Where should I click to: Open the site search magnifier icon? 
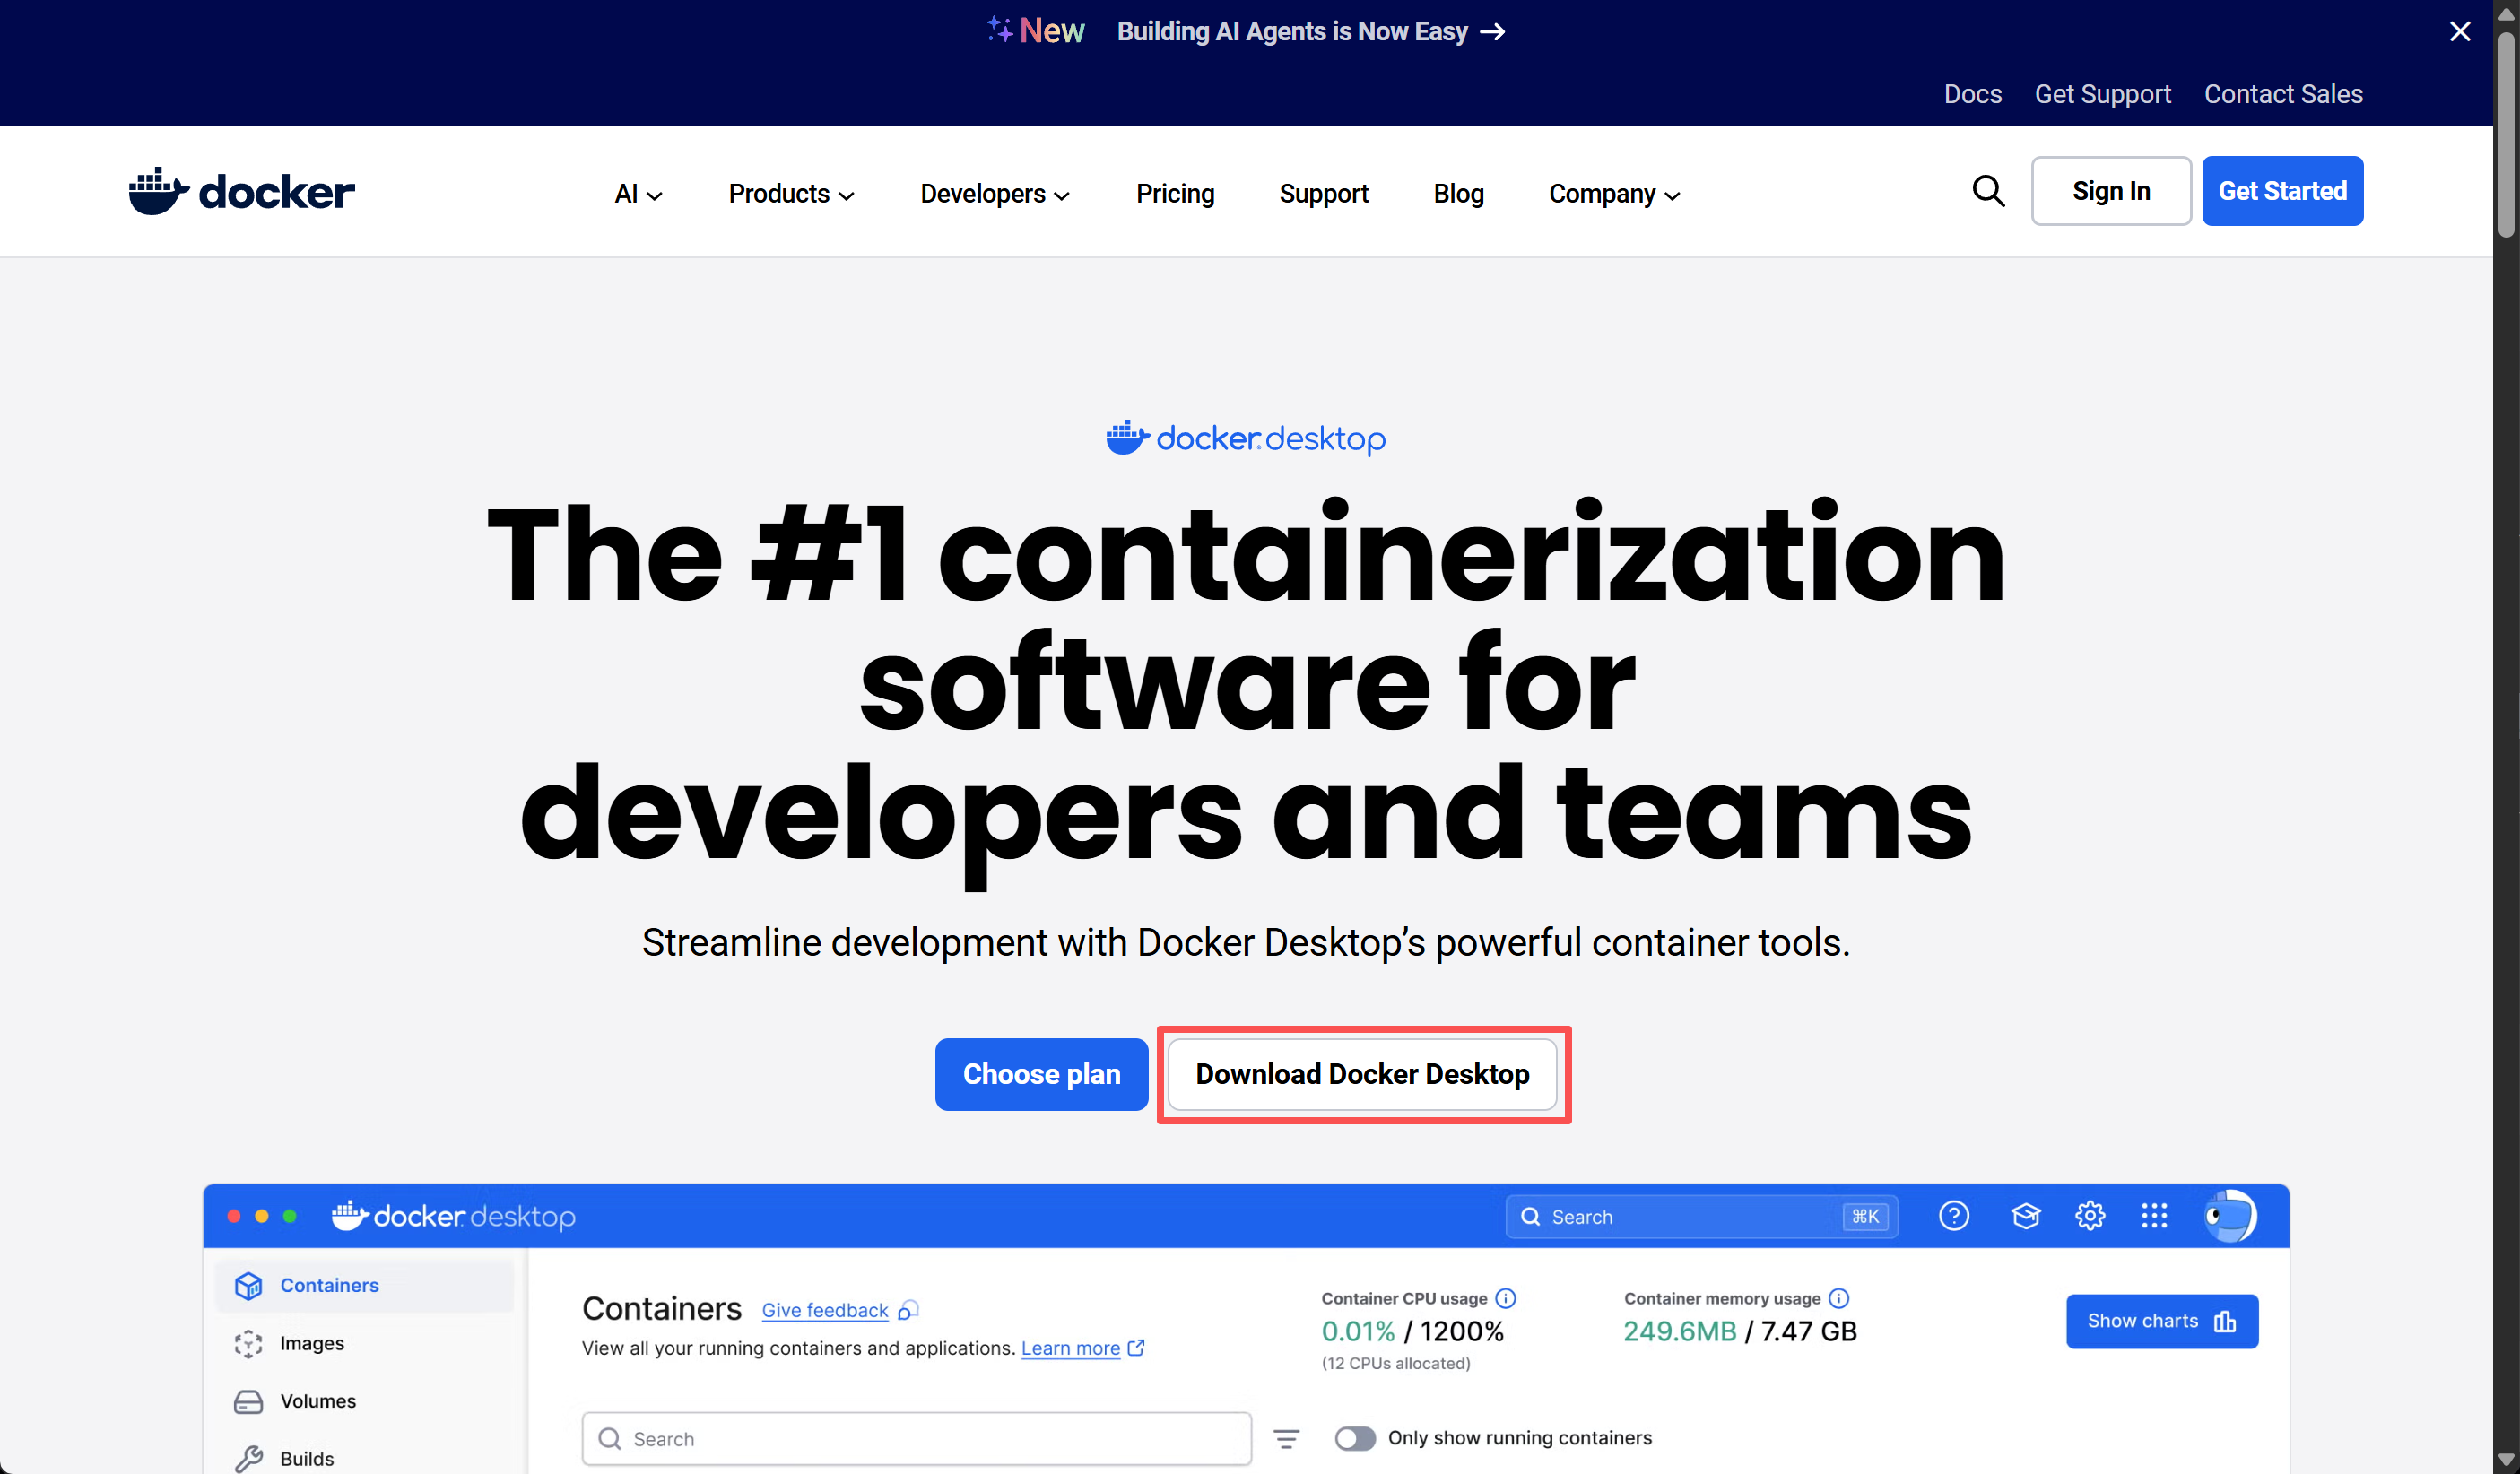click(x=1988, y=191)
